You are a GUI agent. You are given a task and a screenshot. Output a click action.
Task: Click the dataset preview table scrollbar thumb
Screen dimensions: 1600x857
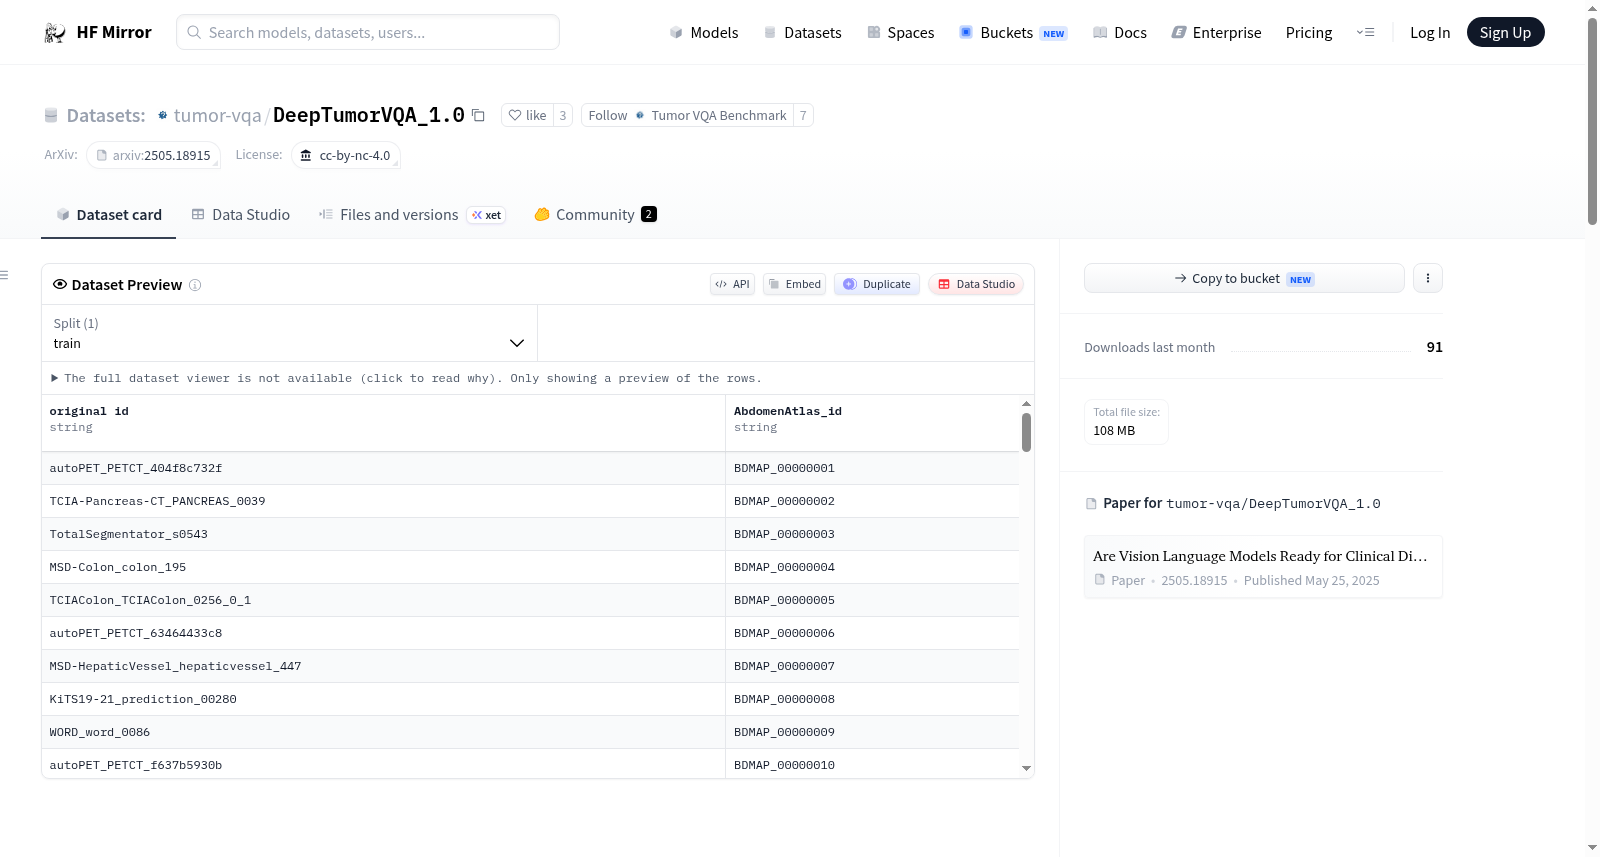(x=1026, y=432)
